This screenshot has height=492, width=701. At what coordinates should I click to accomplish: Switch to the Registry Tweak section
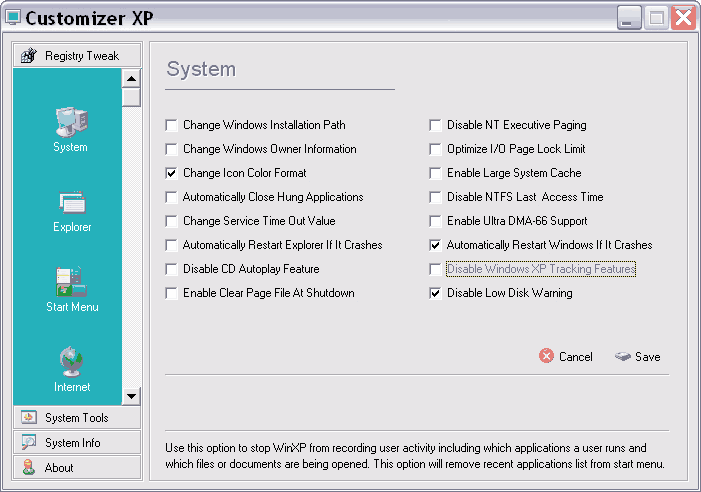(x=77, y=55)
